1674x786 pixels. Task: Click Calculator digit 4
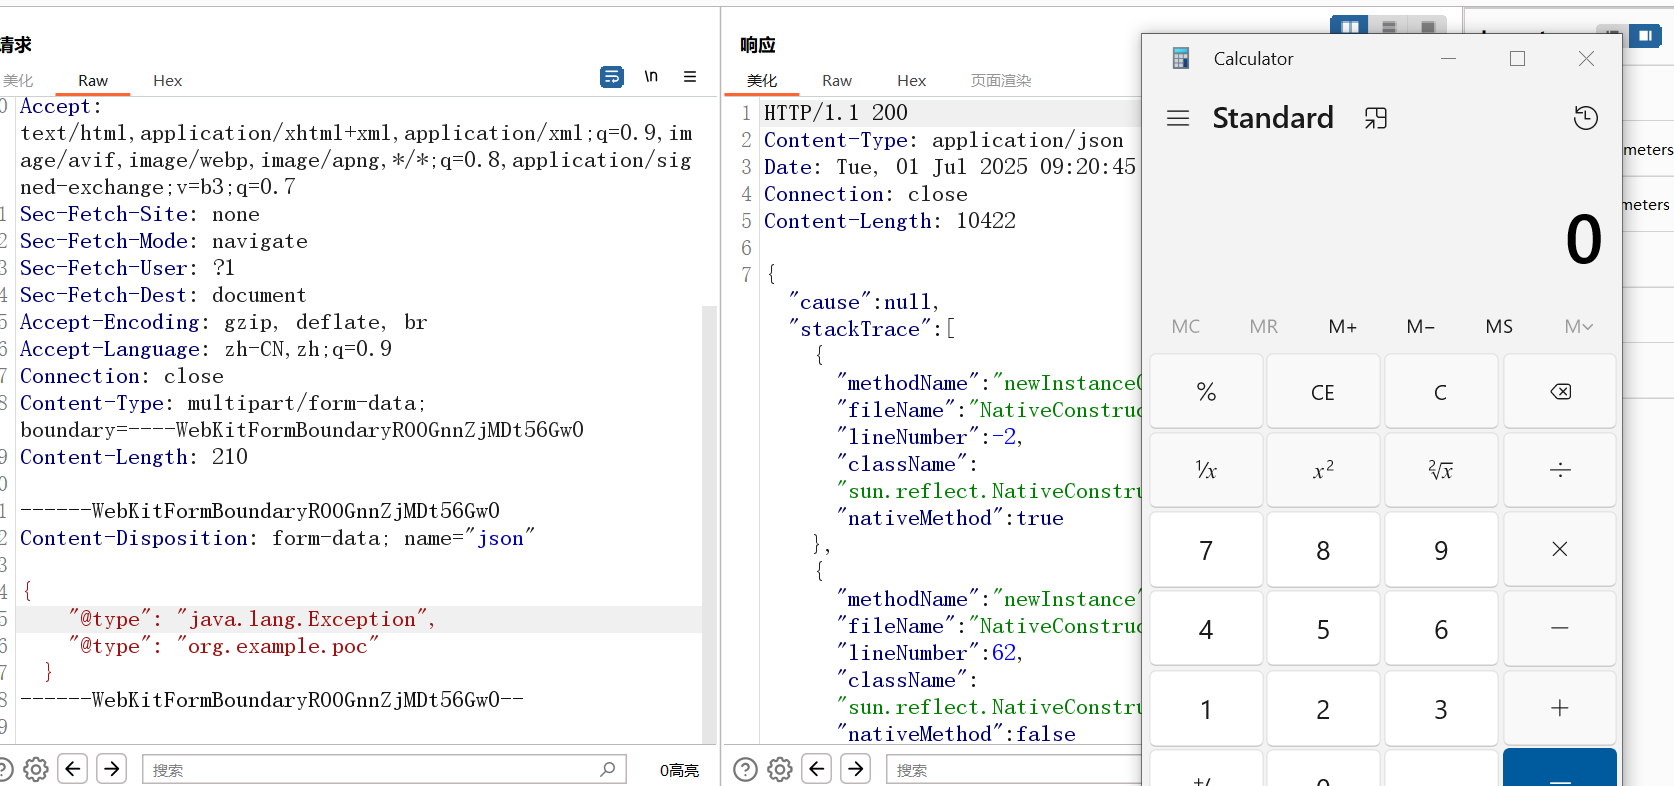(x=1206, y=628)
